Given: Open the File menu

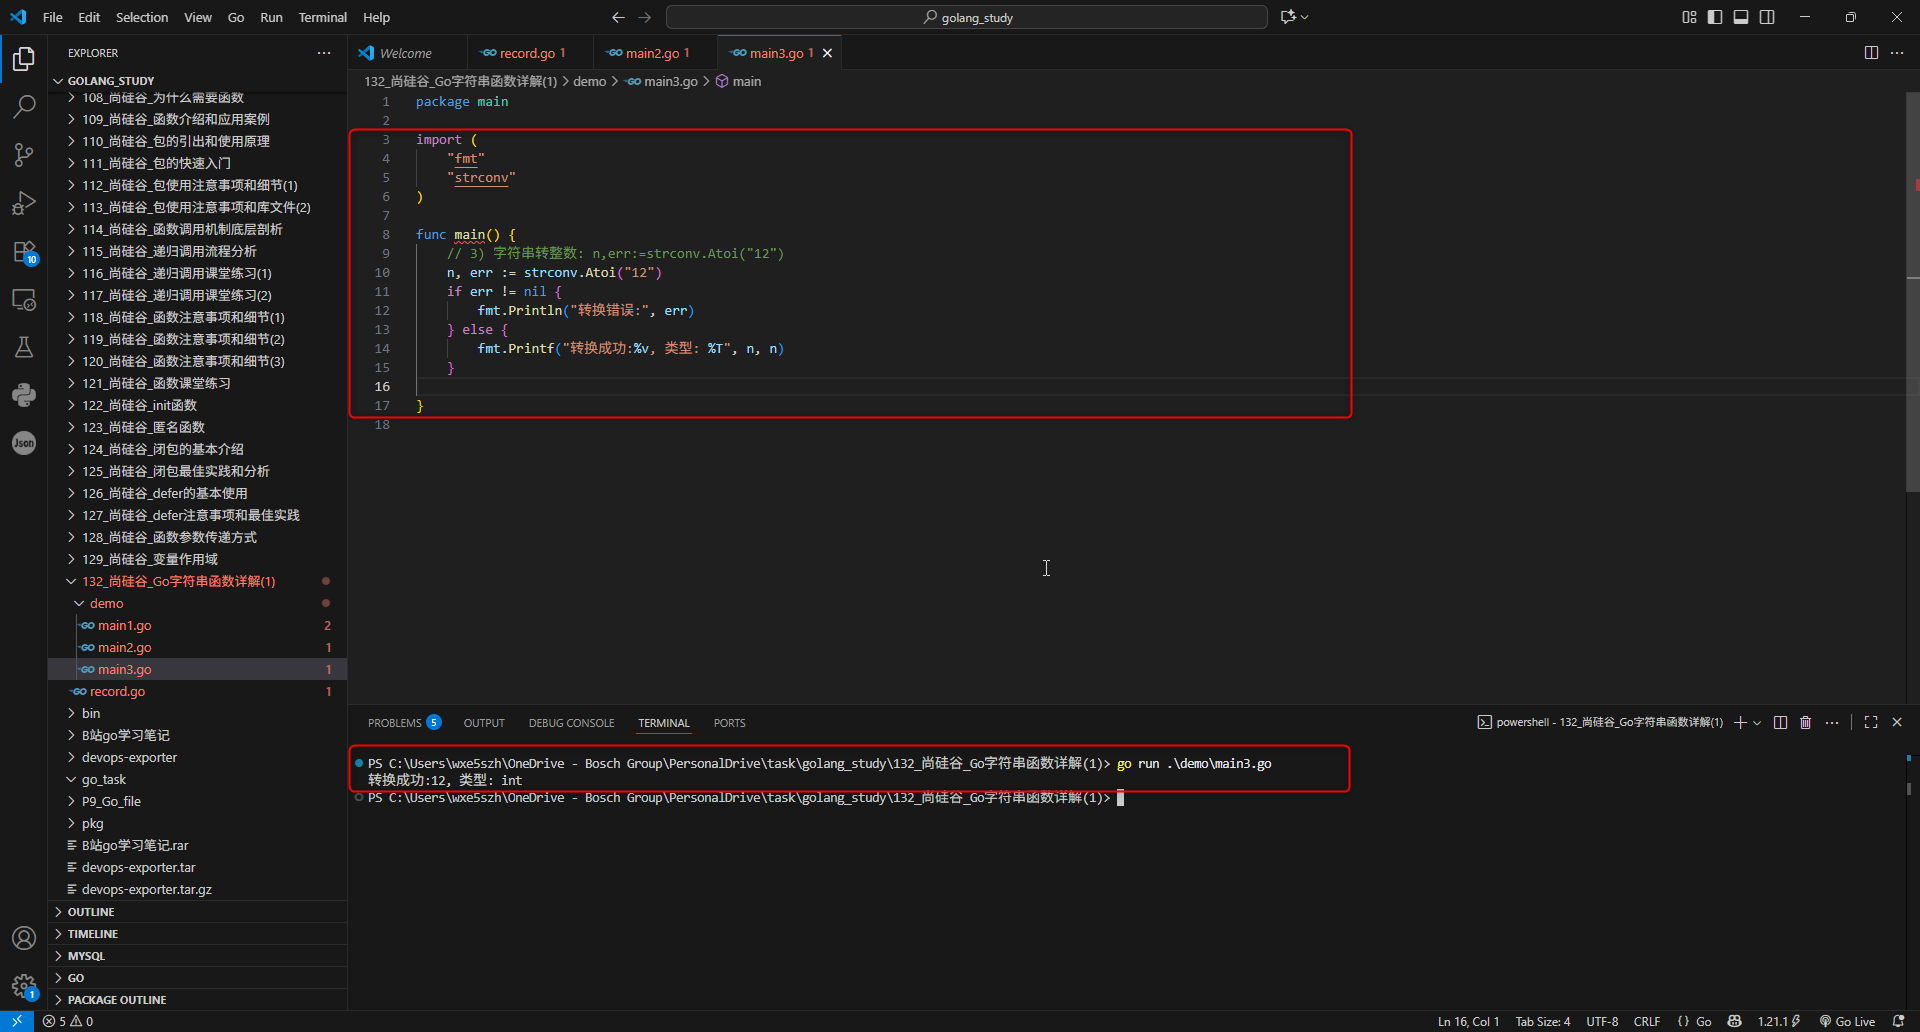Looking at the screenshot, I should click(x=53, y=17).
